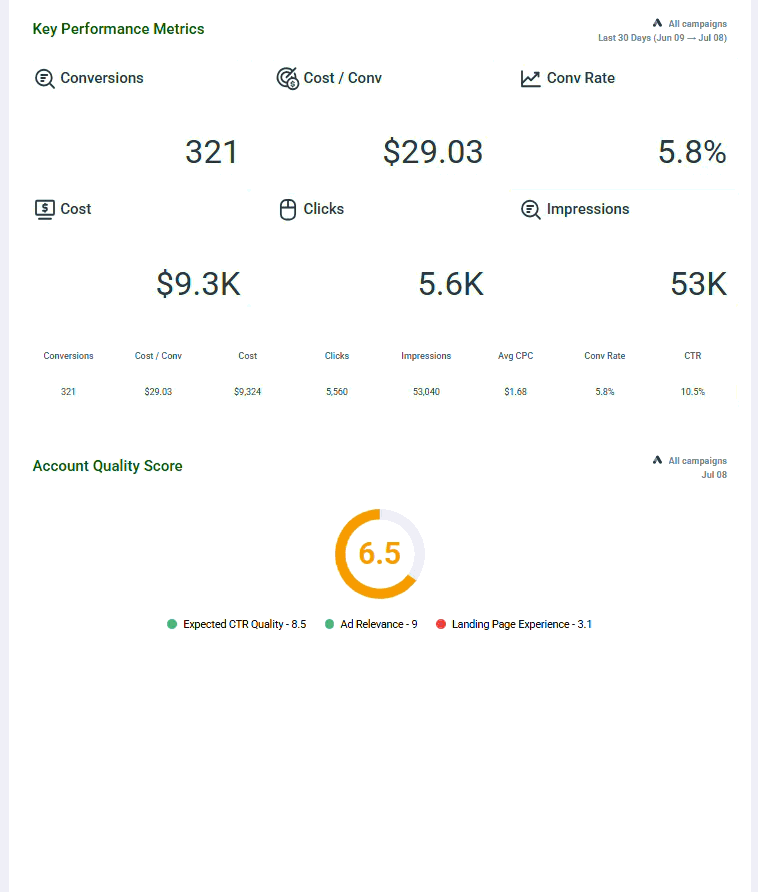This screenshot has width=758, height=892.
Task: Click the Last 30 Days date range text
Action: (x=662, y=38)
